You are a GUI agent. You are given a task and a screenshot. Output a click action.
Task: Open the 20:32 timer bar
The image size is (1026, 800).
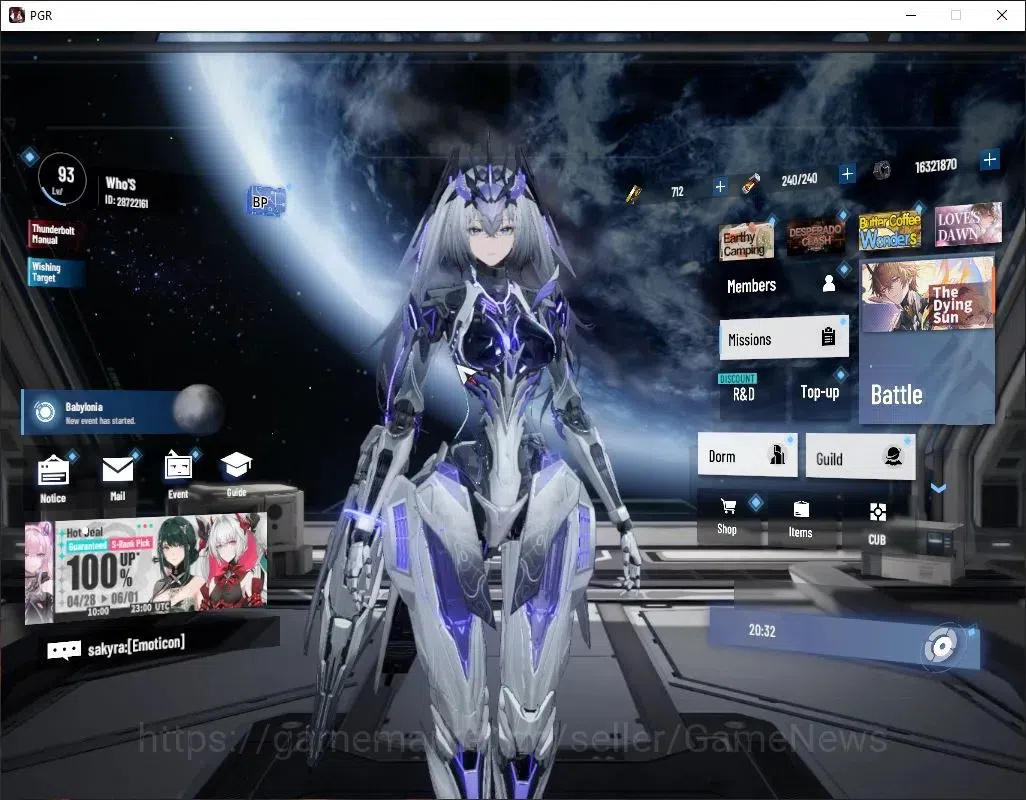point(844,638)
